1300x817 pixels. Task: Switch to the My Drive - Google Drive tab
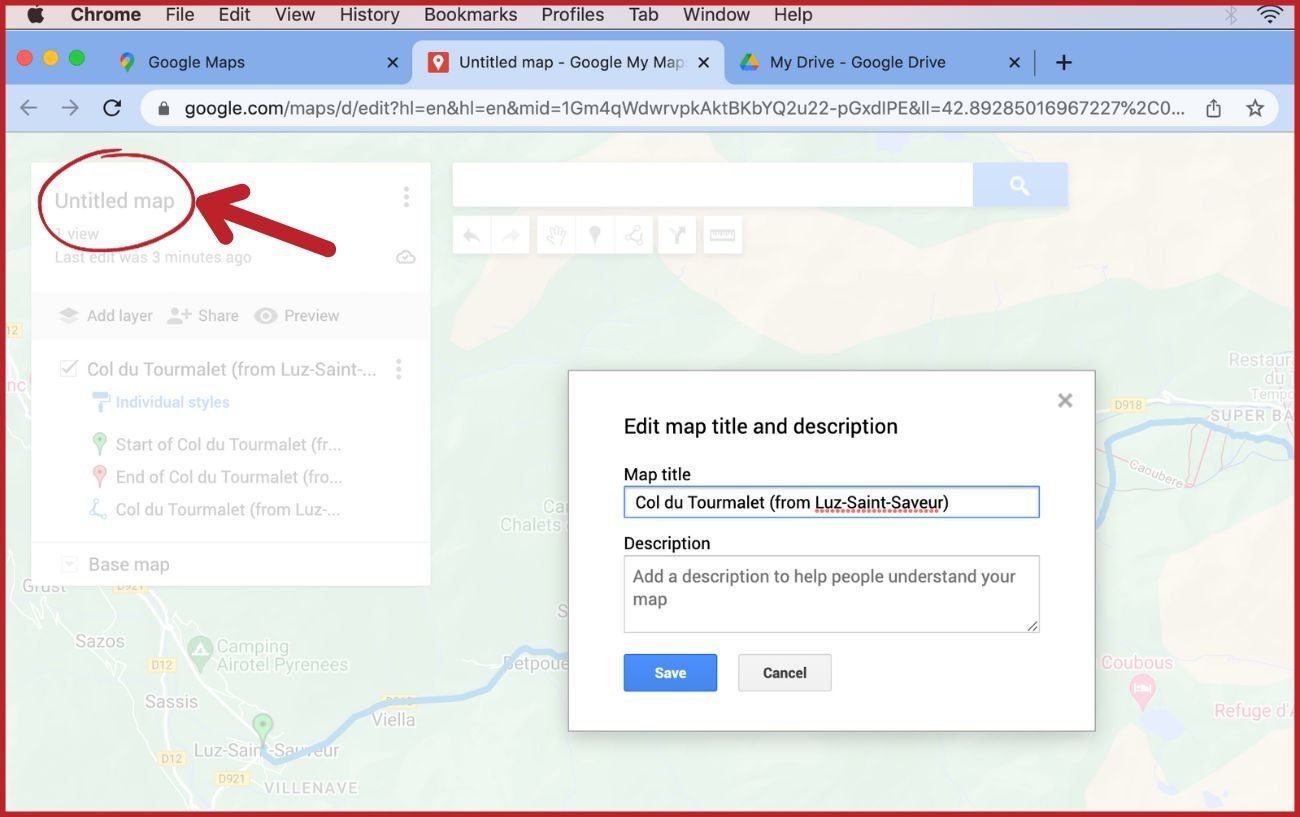click(880, 62)
